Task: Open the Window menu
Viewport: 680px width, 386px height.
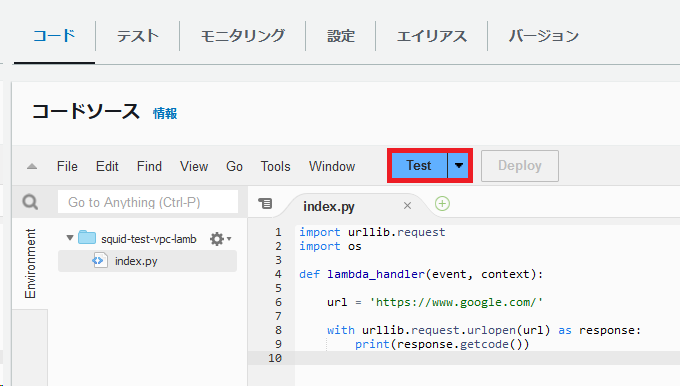Action: 332,166
